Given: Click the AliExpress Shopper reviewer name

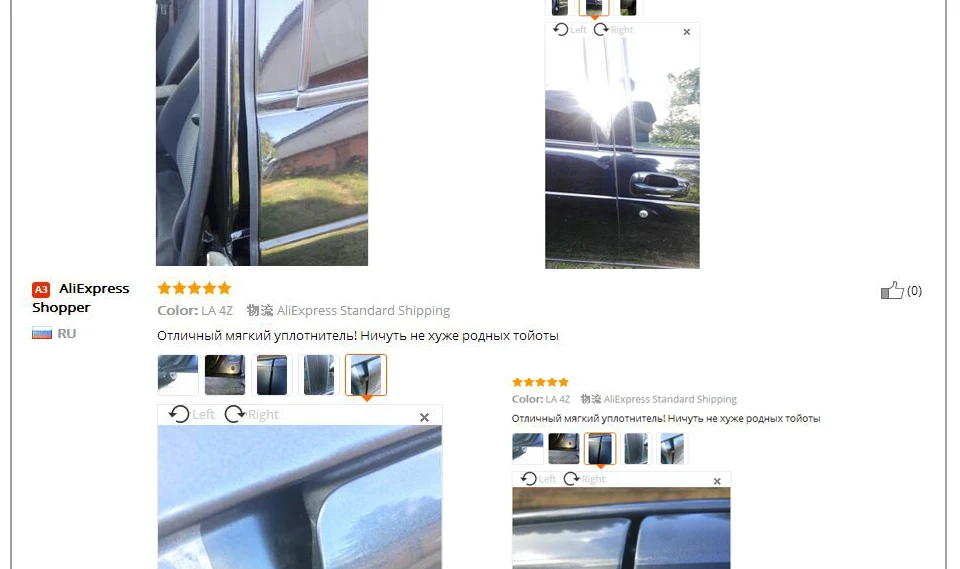Looking at the screenshot, I should click(x=81, y=298).
